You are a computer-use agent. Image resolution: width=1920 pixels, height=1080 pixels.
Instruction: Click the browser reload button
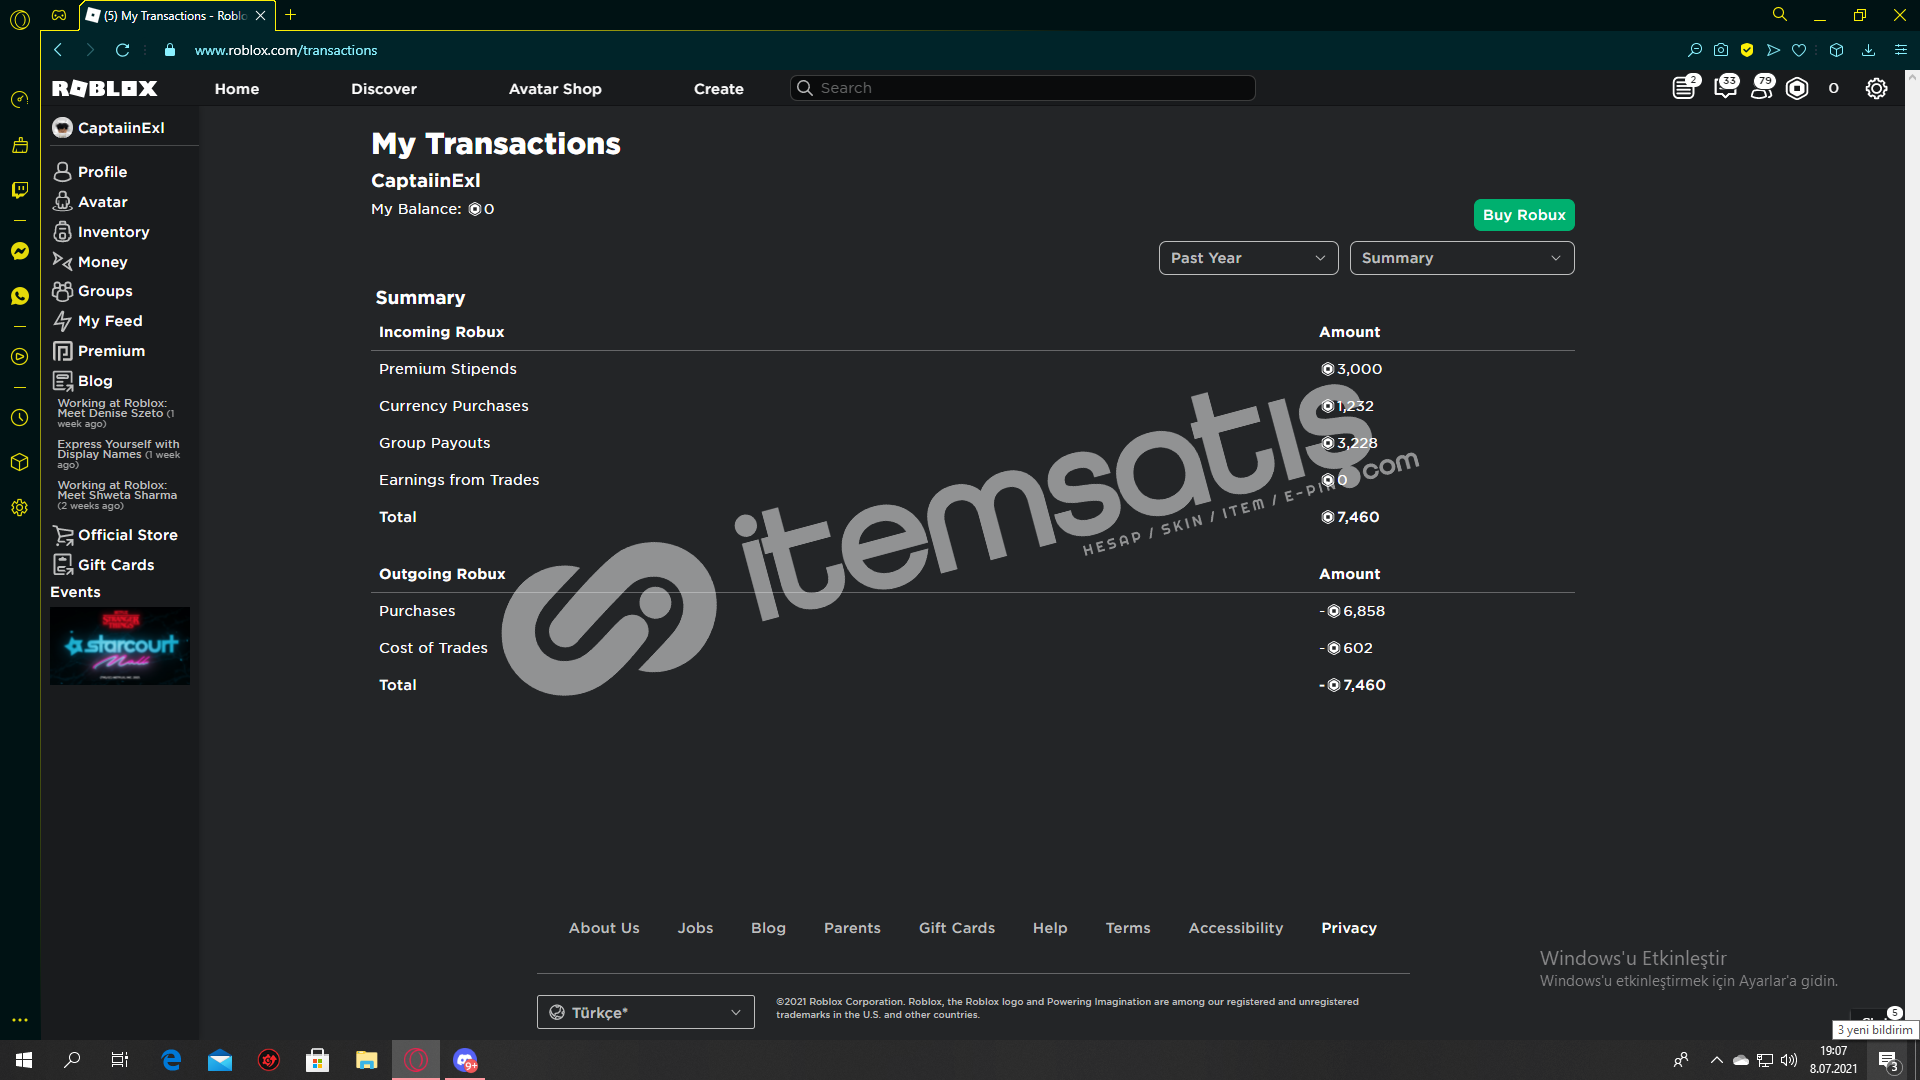(122, 50)
